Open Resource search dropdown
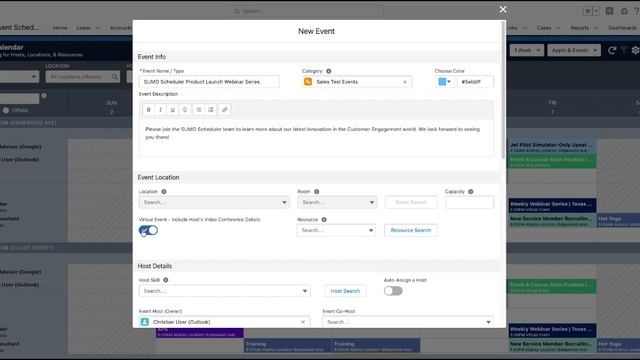 click(336, 230)
